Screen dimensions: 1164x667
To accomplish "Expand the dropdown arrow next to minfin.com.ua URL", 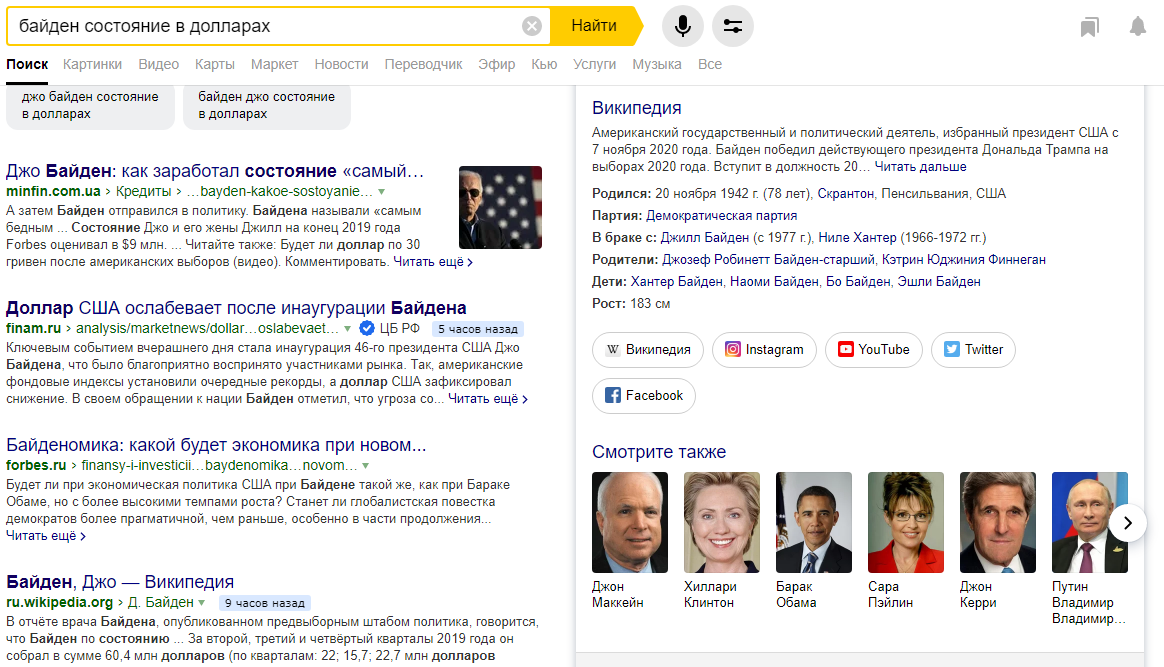I will tap(382, 192).
